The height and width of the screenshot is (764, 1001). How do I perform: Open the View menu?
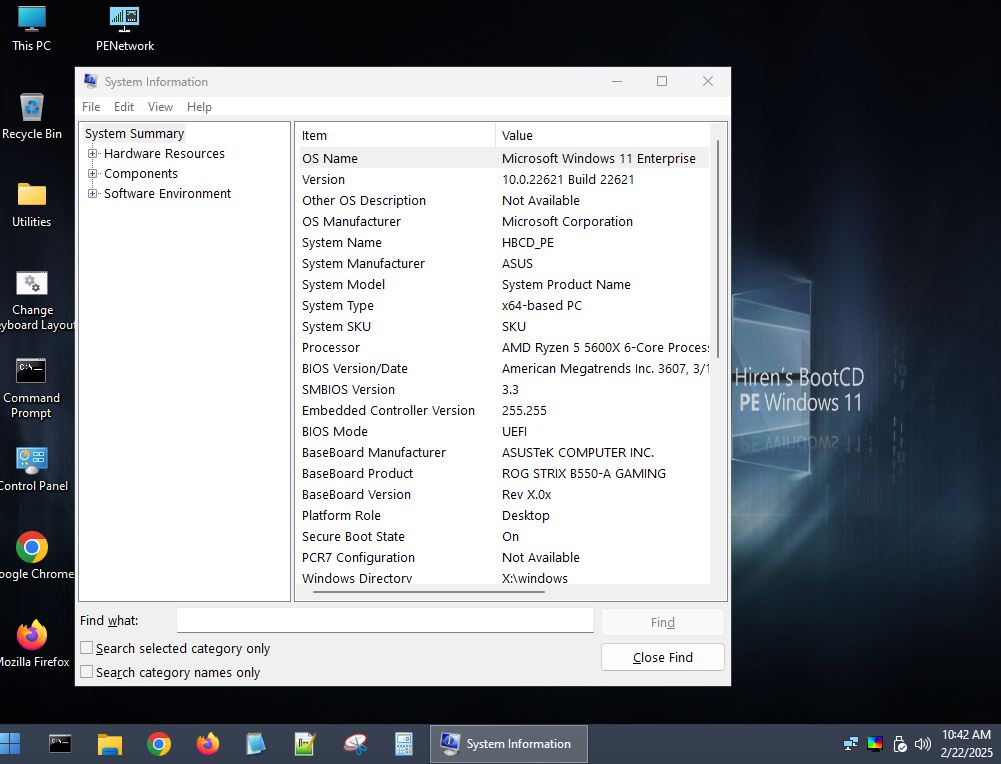160,107
